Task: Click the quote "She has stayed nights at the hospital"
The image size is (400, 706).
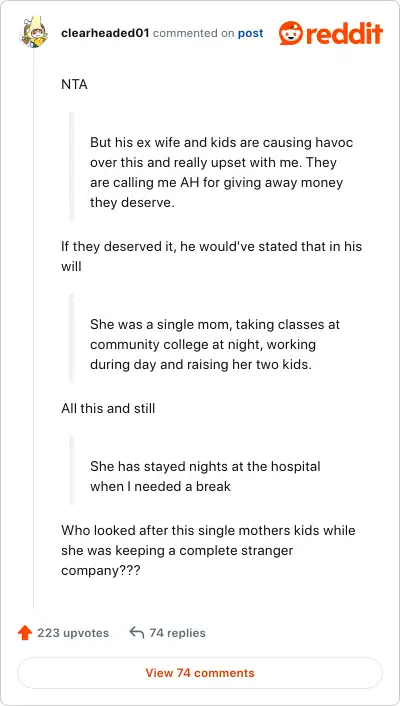Action: [x=205, y=476]
